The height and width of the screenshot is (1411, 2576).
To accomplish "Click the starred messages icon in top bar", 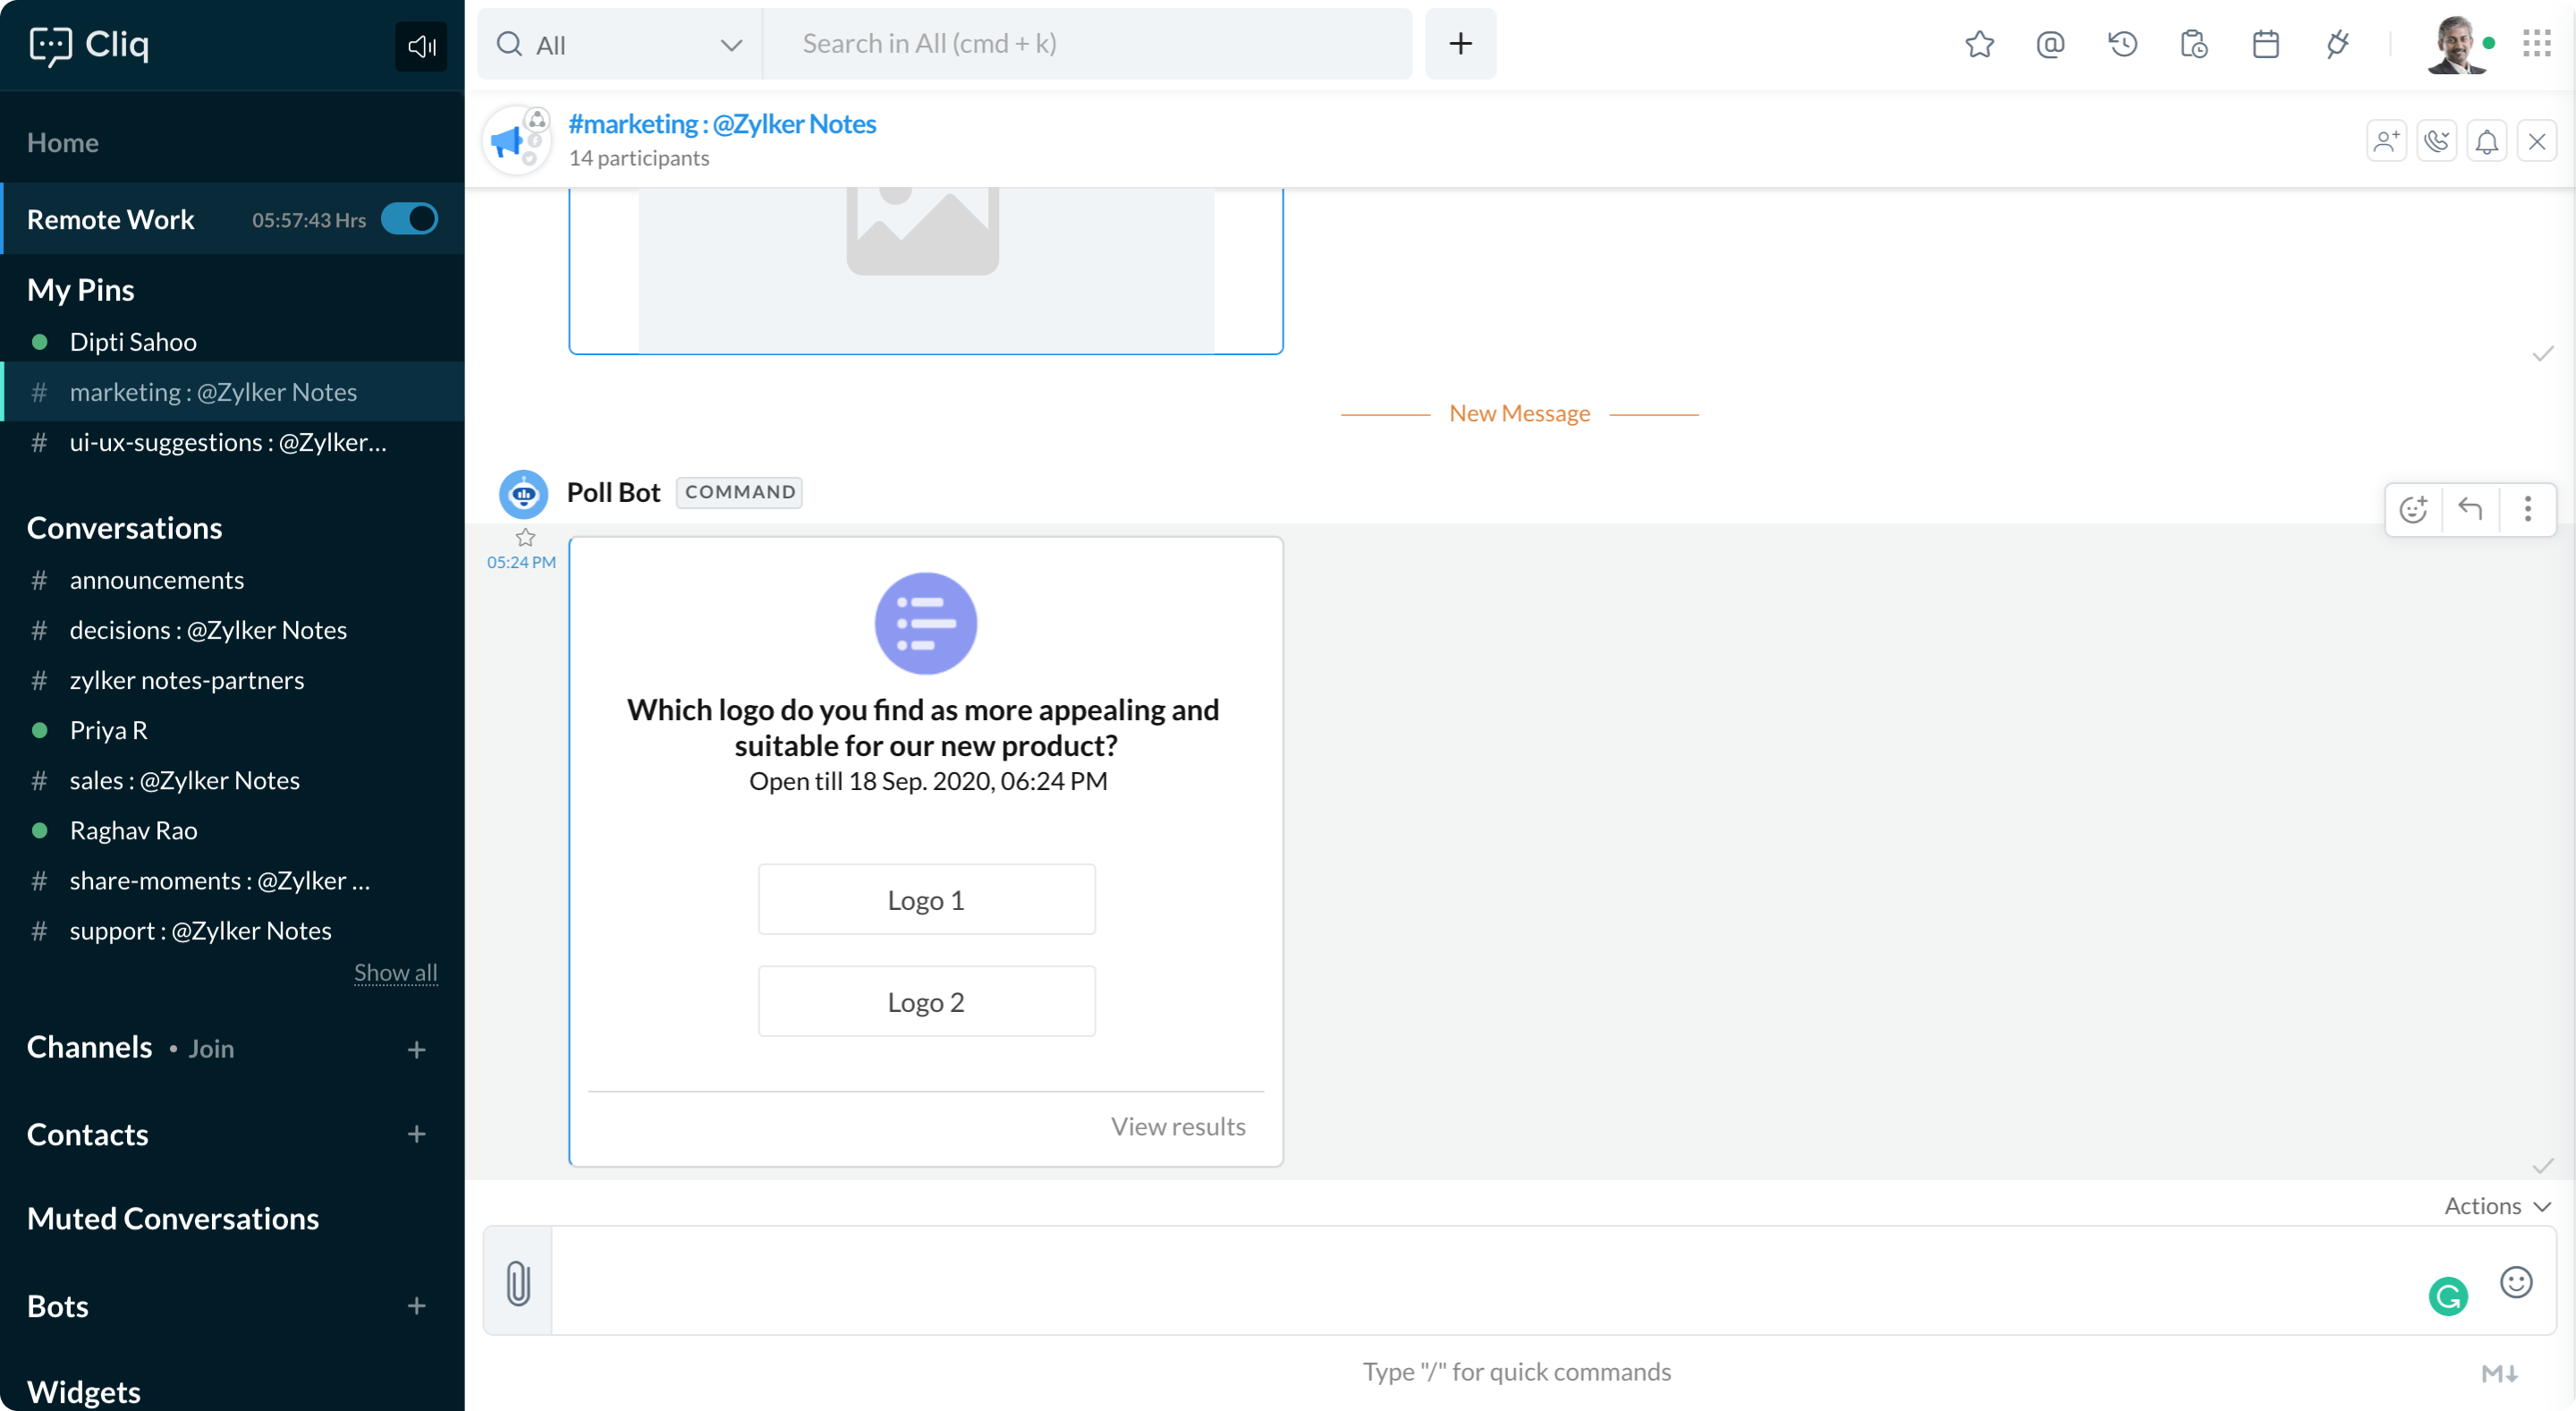I will click(x=1979, y=44).
